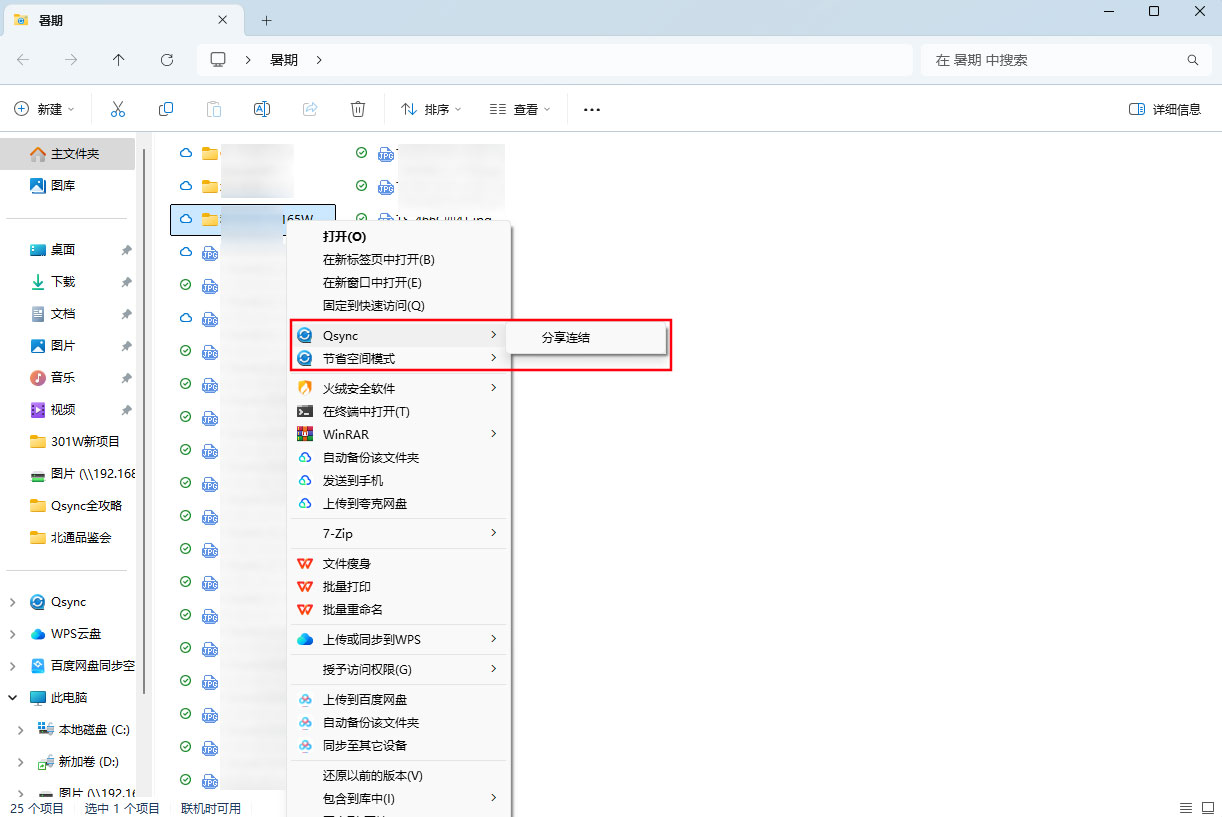
Task: Click the Copy icon in toolbar
Action: [x=166, y=109]
